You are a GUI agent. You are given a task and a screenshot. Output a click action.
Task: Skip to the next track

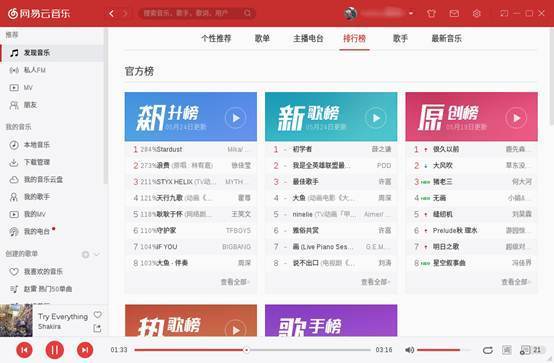tap(85, 350)
